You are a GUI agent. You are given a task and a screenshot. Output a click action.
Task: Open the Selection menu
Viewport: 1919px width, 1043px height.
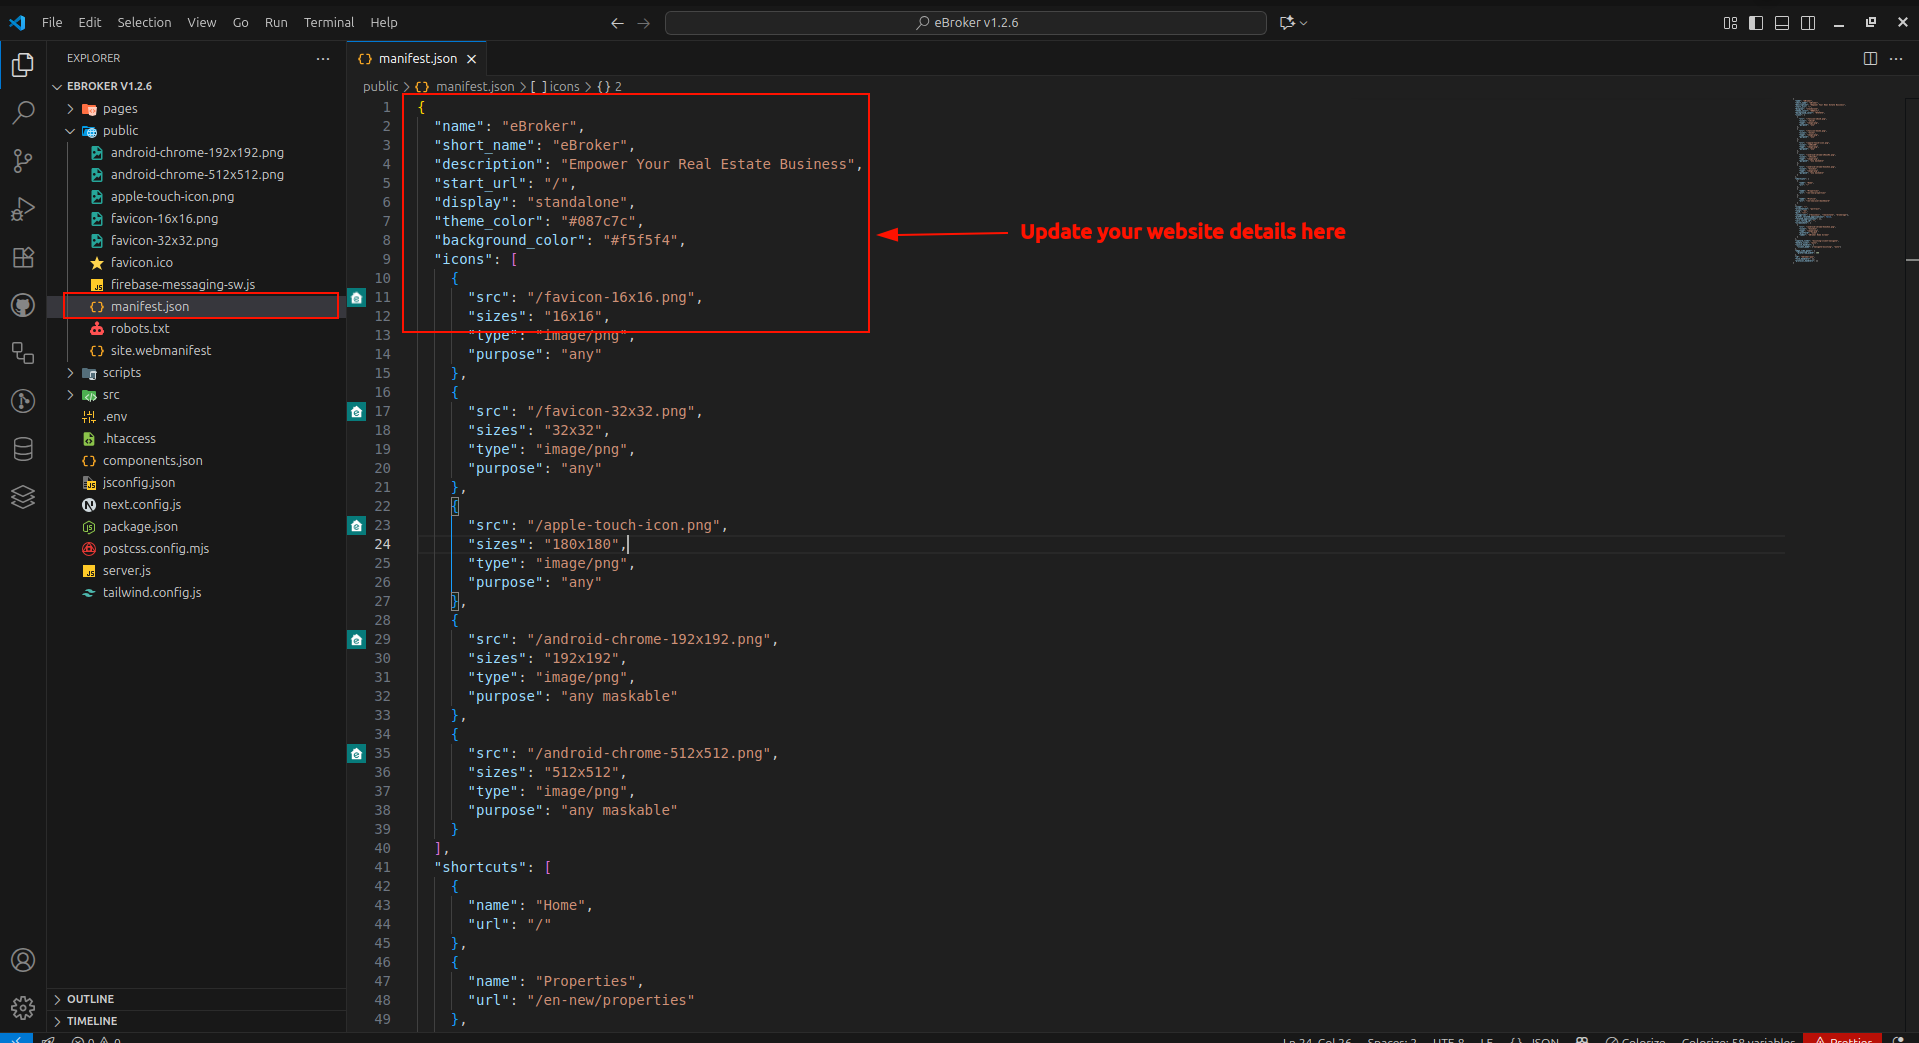coord(144,22)
